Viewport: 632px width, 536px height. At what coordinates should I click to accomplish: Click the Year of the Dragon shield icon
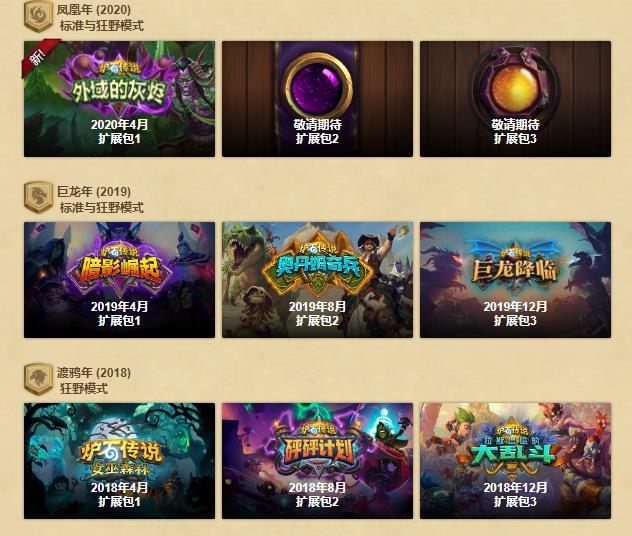[x=38, y=197]
